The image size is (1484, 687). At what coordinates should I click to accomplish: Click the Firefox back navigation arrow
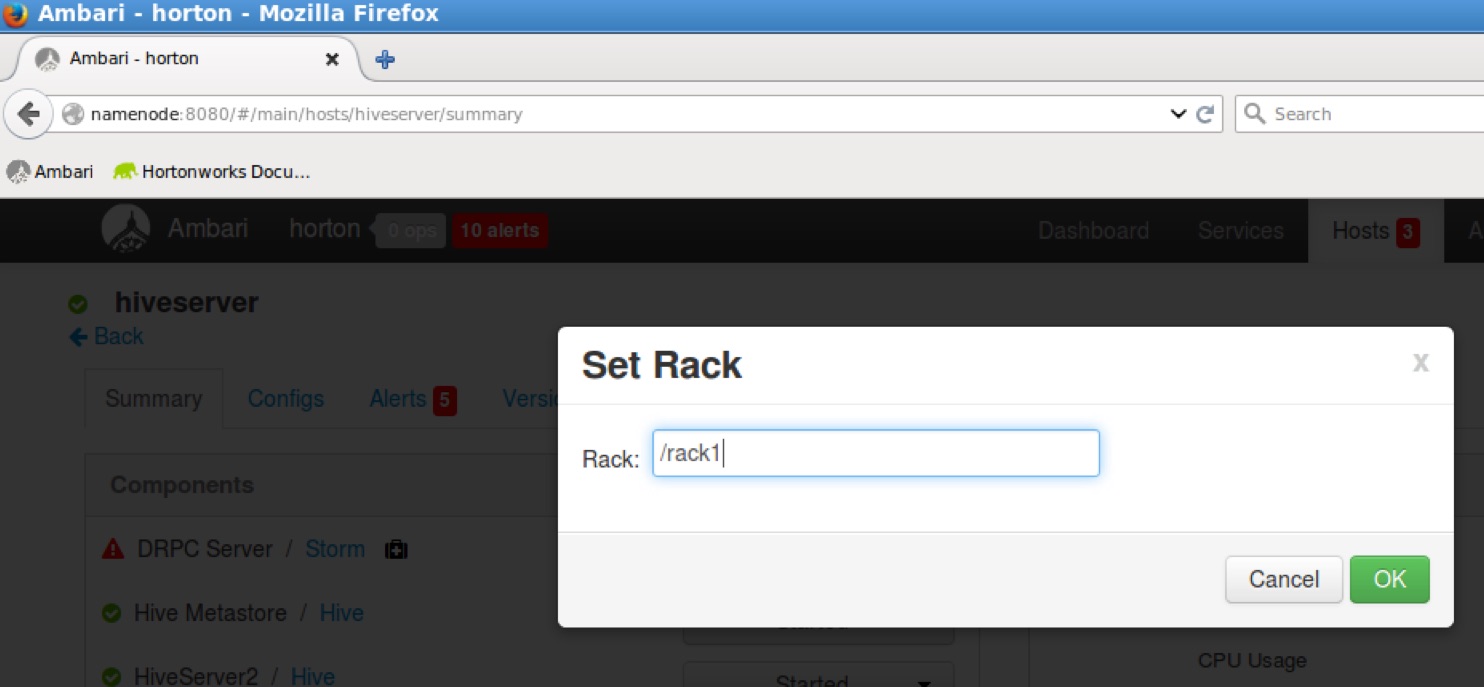(29, 113)
